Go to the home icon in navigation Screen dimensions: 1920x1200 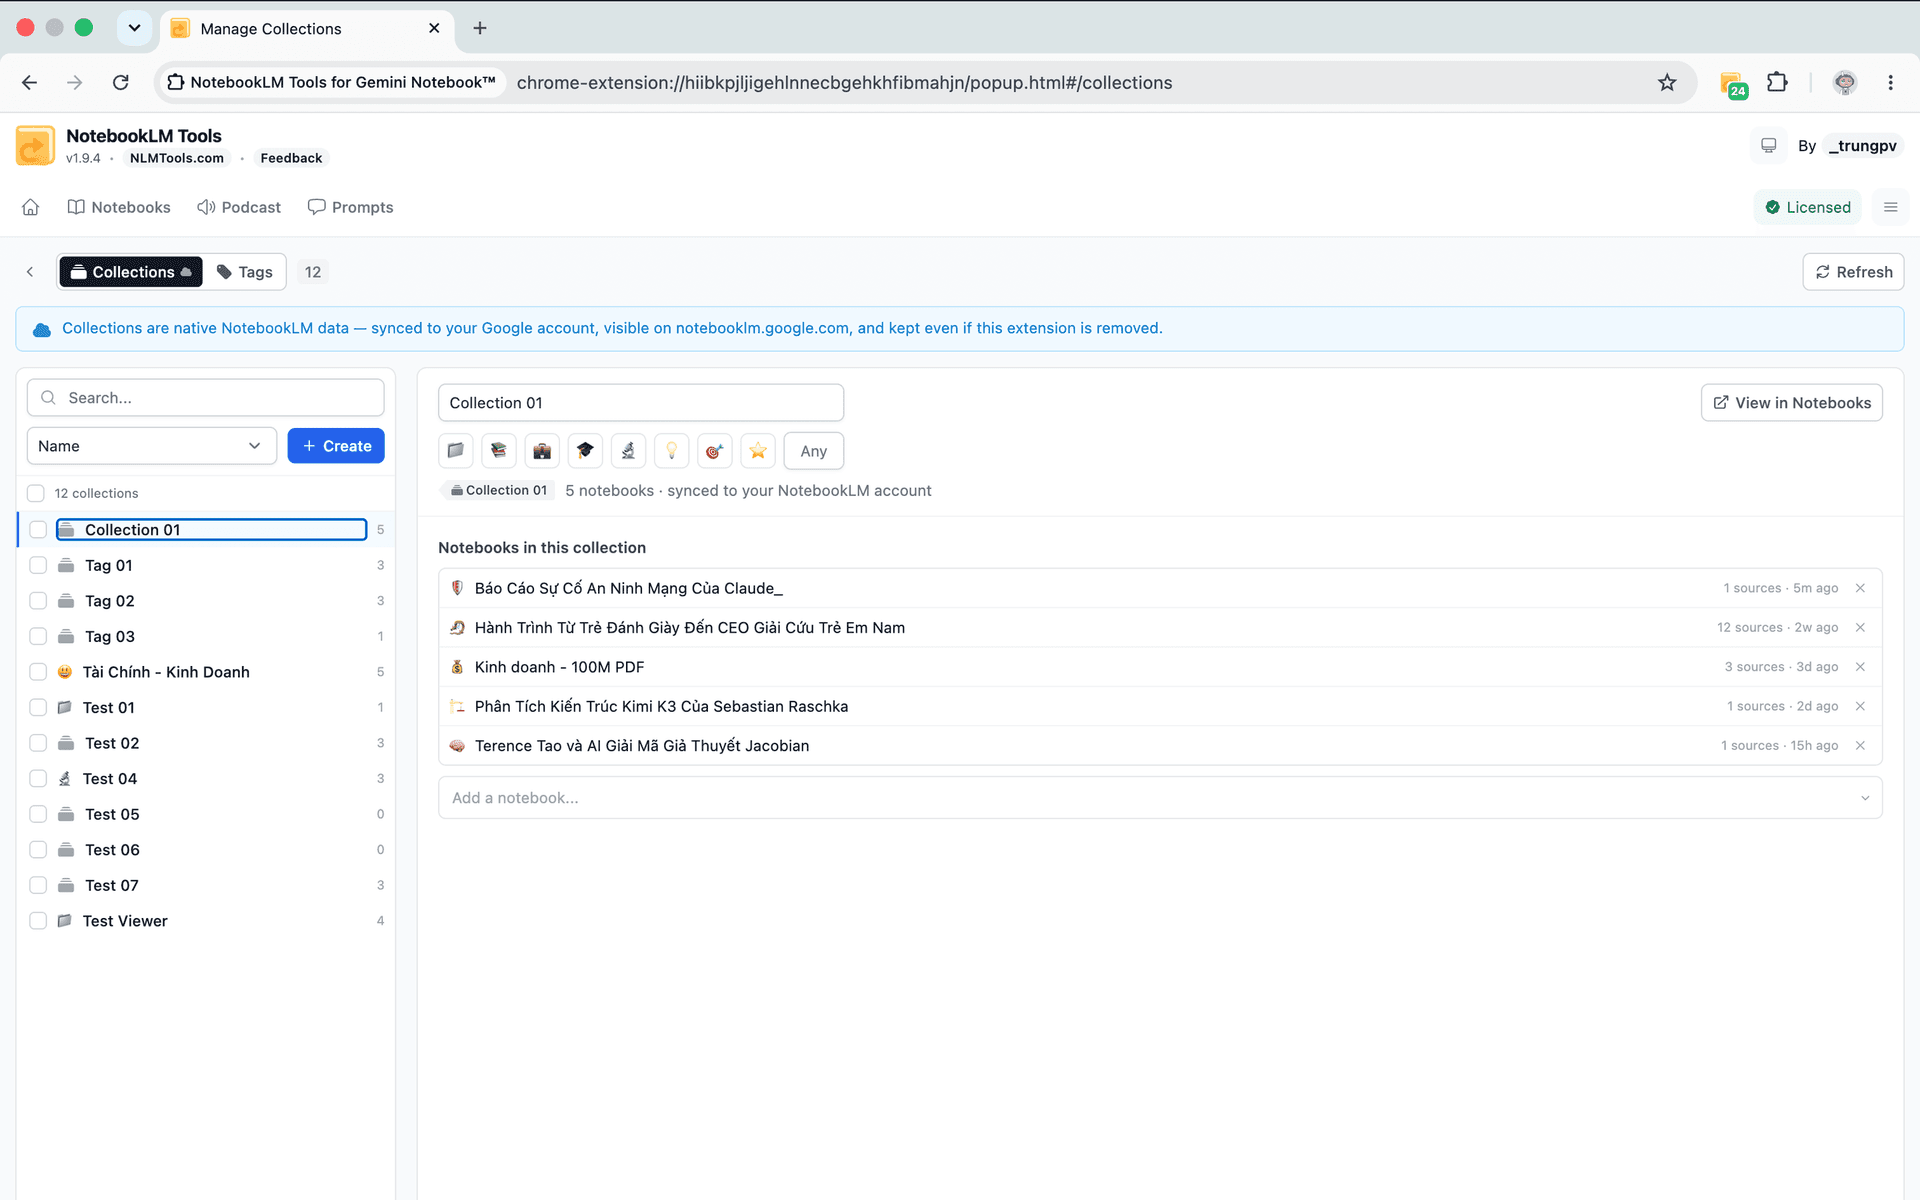click(31, 207)
